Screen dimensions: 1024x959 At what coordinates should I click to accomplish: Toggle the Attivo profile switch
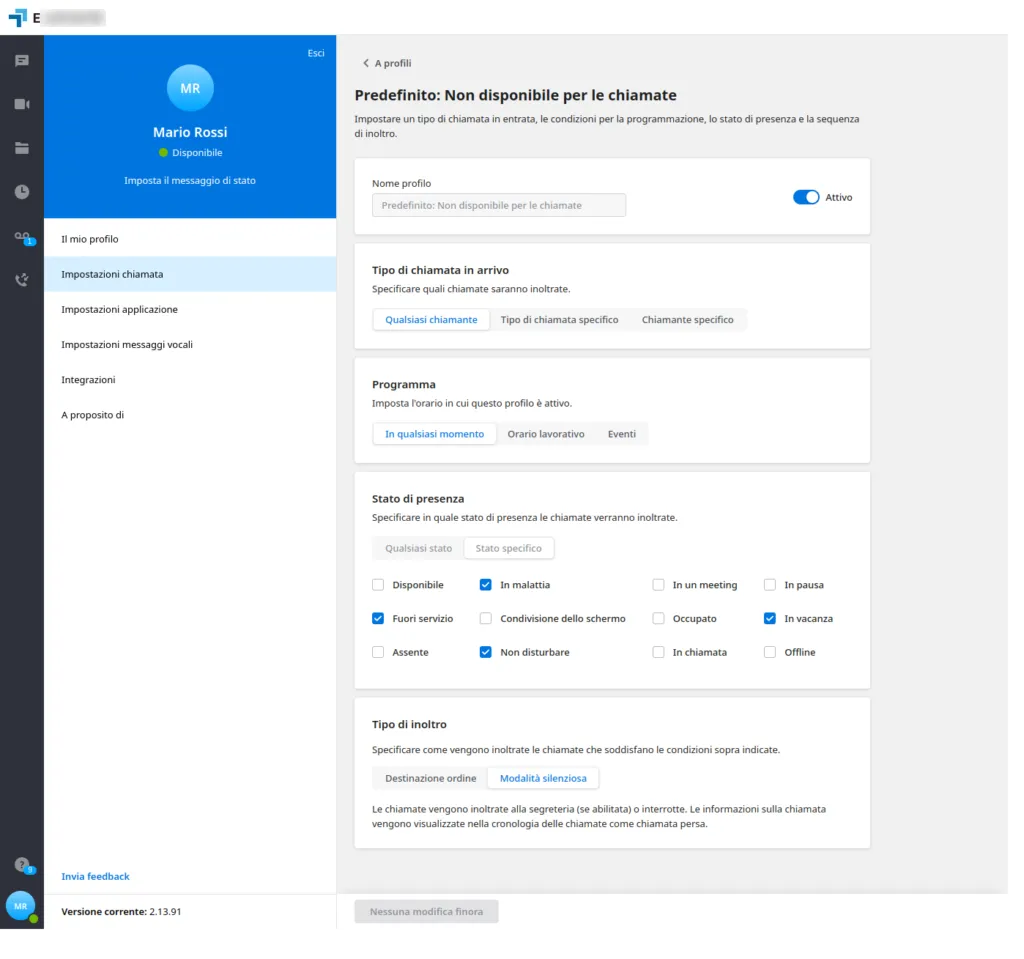point(806,197)
